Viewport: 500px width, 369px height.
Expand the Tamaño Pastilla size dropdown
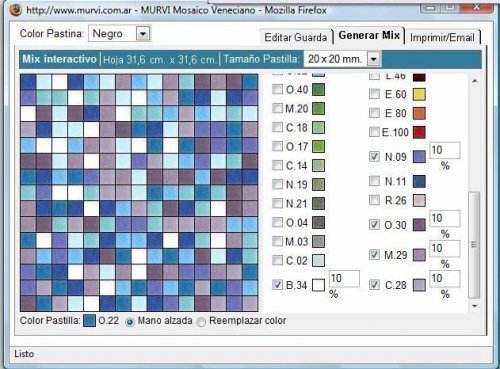374,59
